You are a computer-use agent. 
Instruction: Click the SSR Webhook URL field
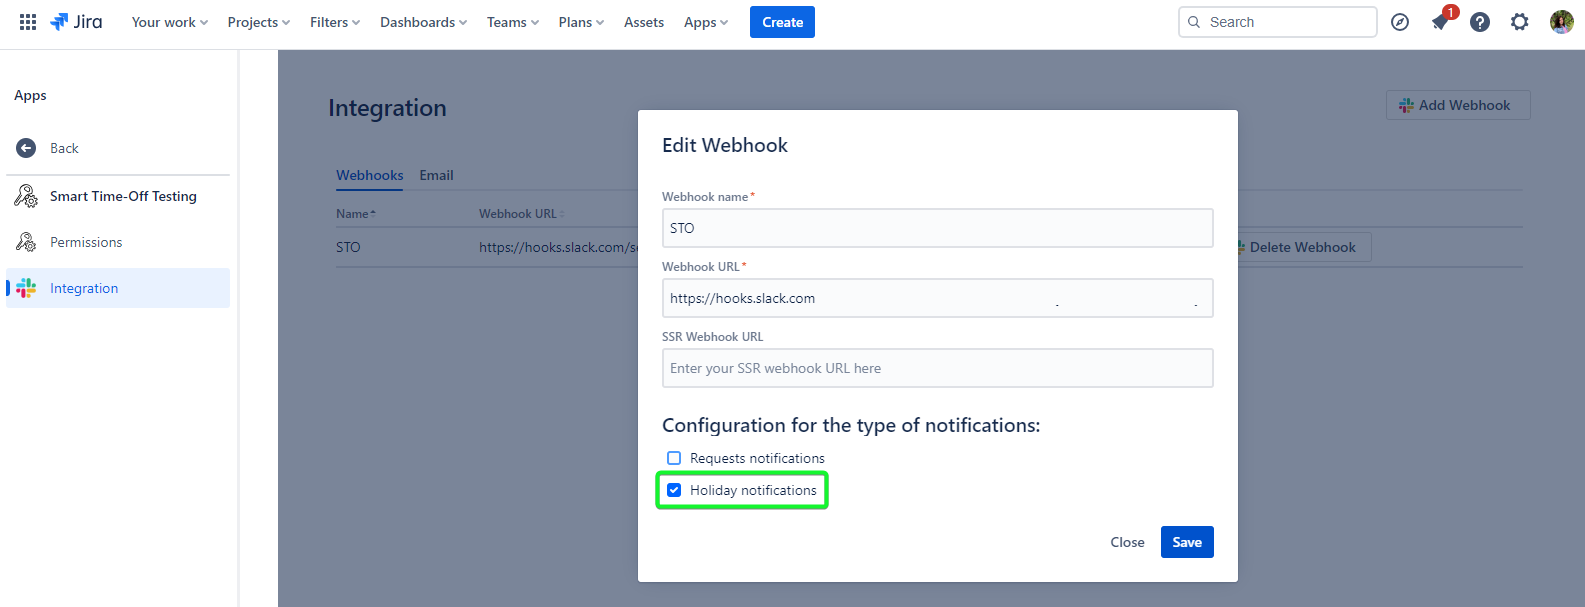click(x=937, y=368)
